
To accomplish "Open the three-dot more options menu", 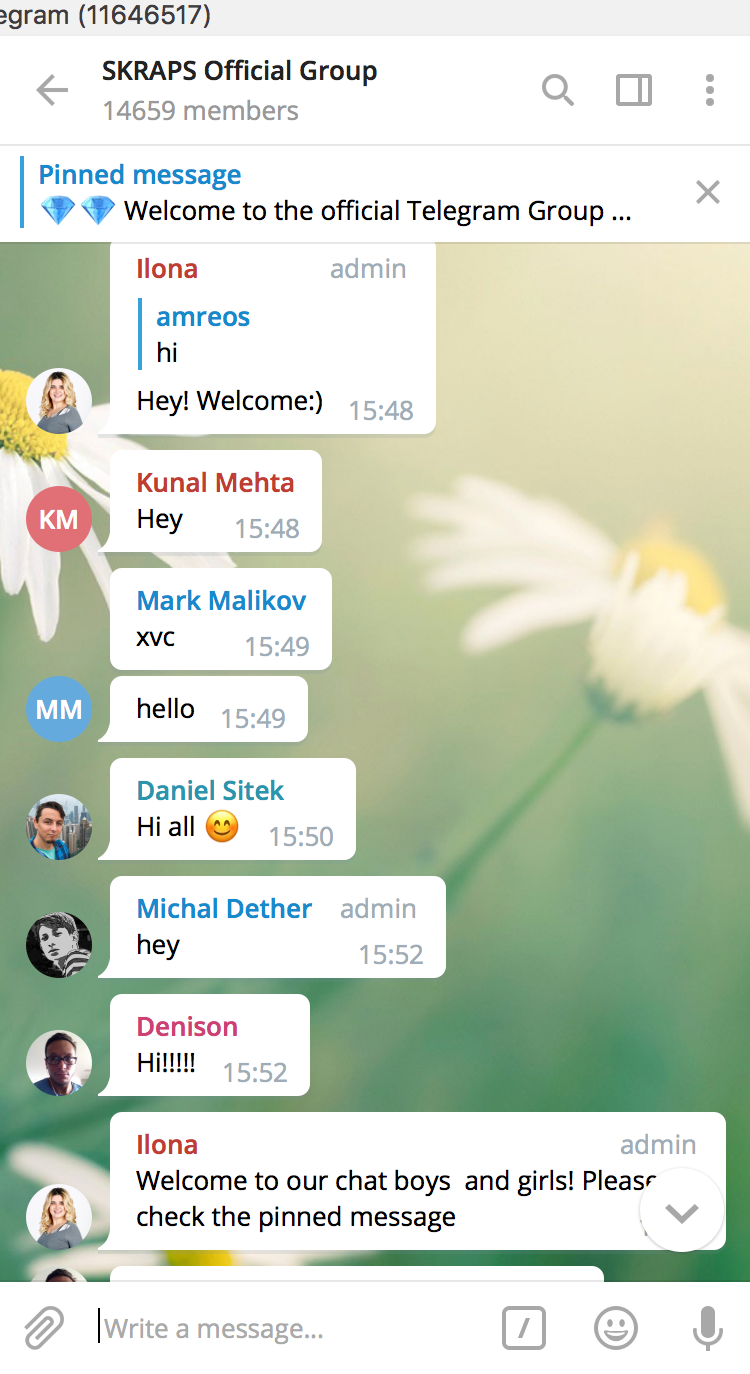I will point(709,90).
